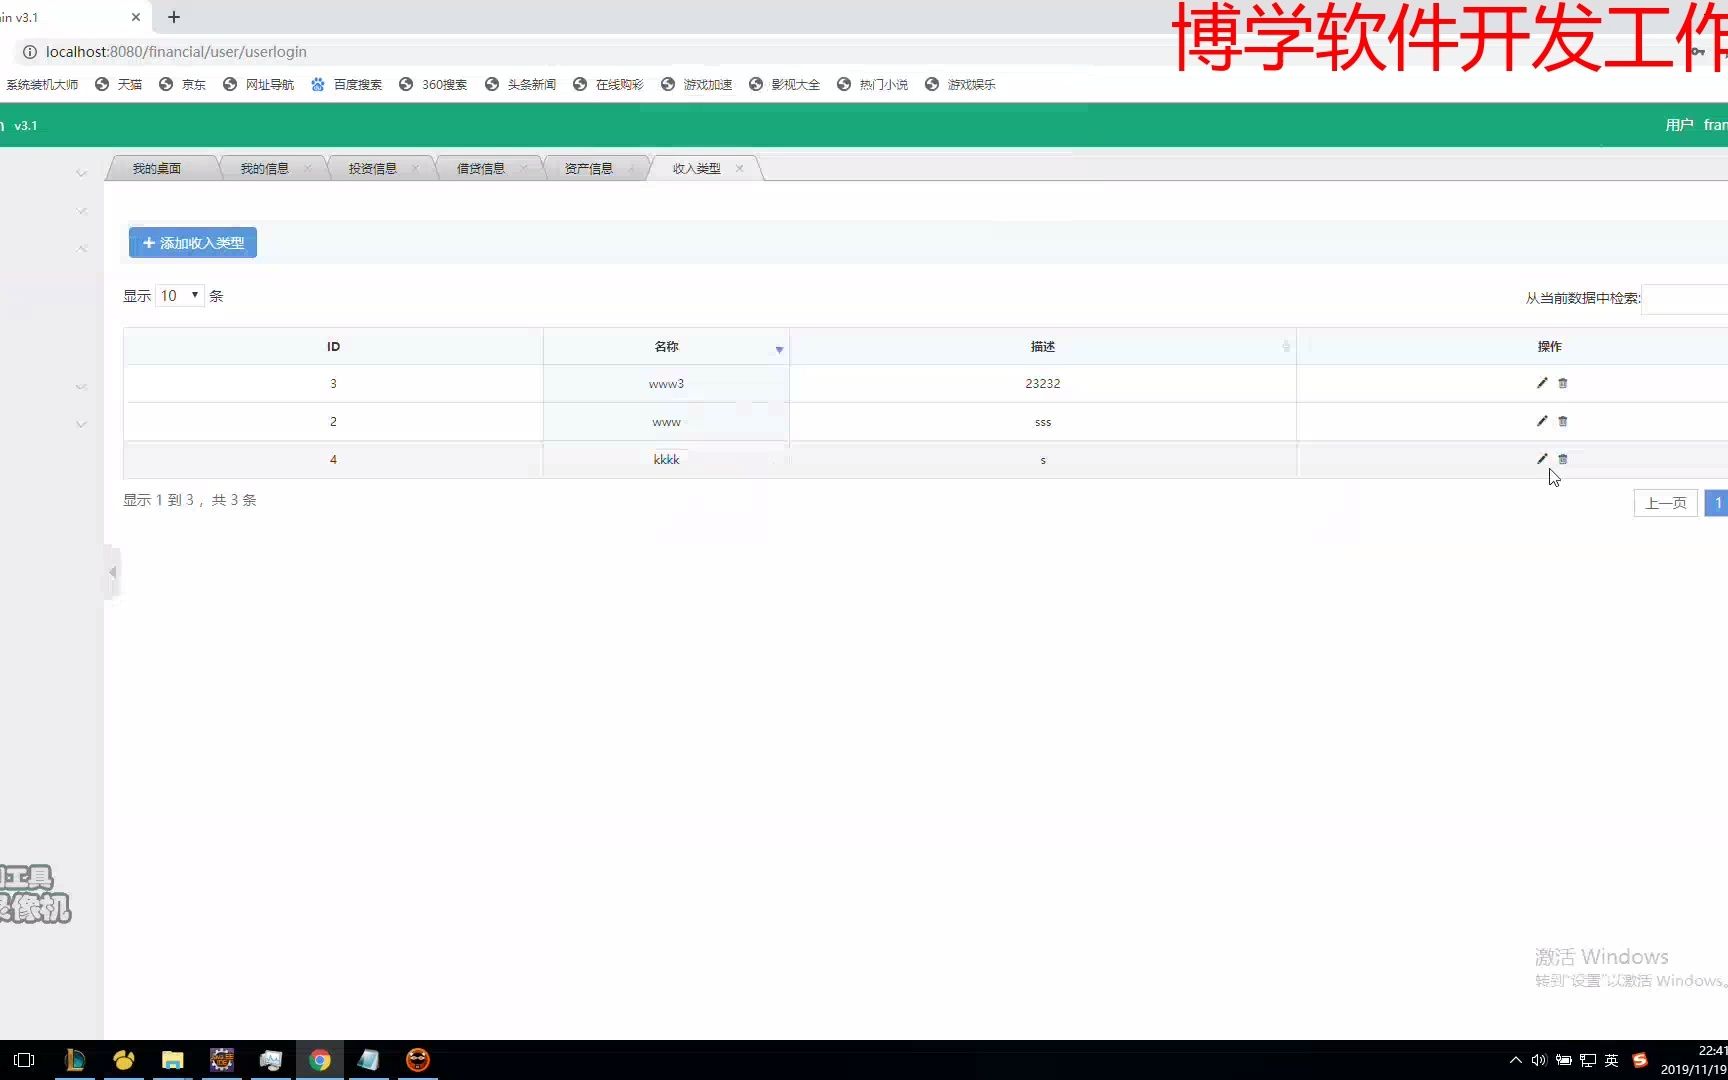The image size is (1728, 1080).
Task: Open the 游戏娱乐 bookmark
Action: tap(961, 85)
